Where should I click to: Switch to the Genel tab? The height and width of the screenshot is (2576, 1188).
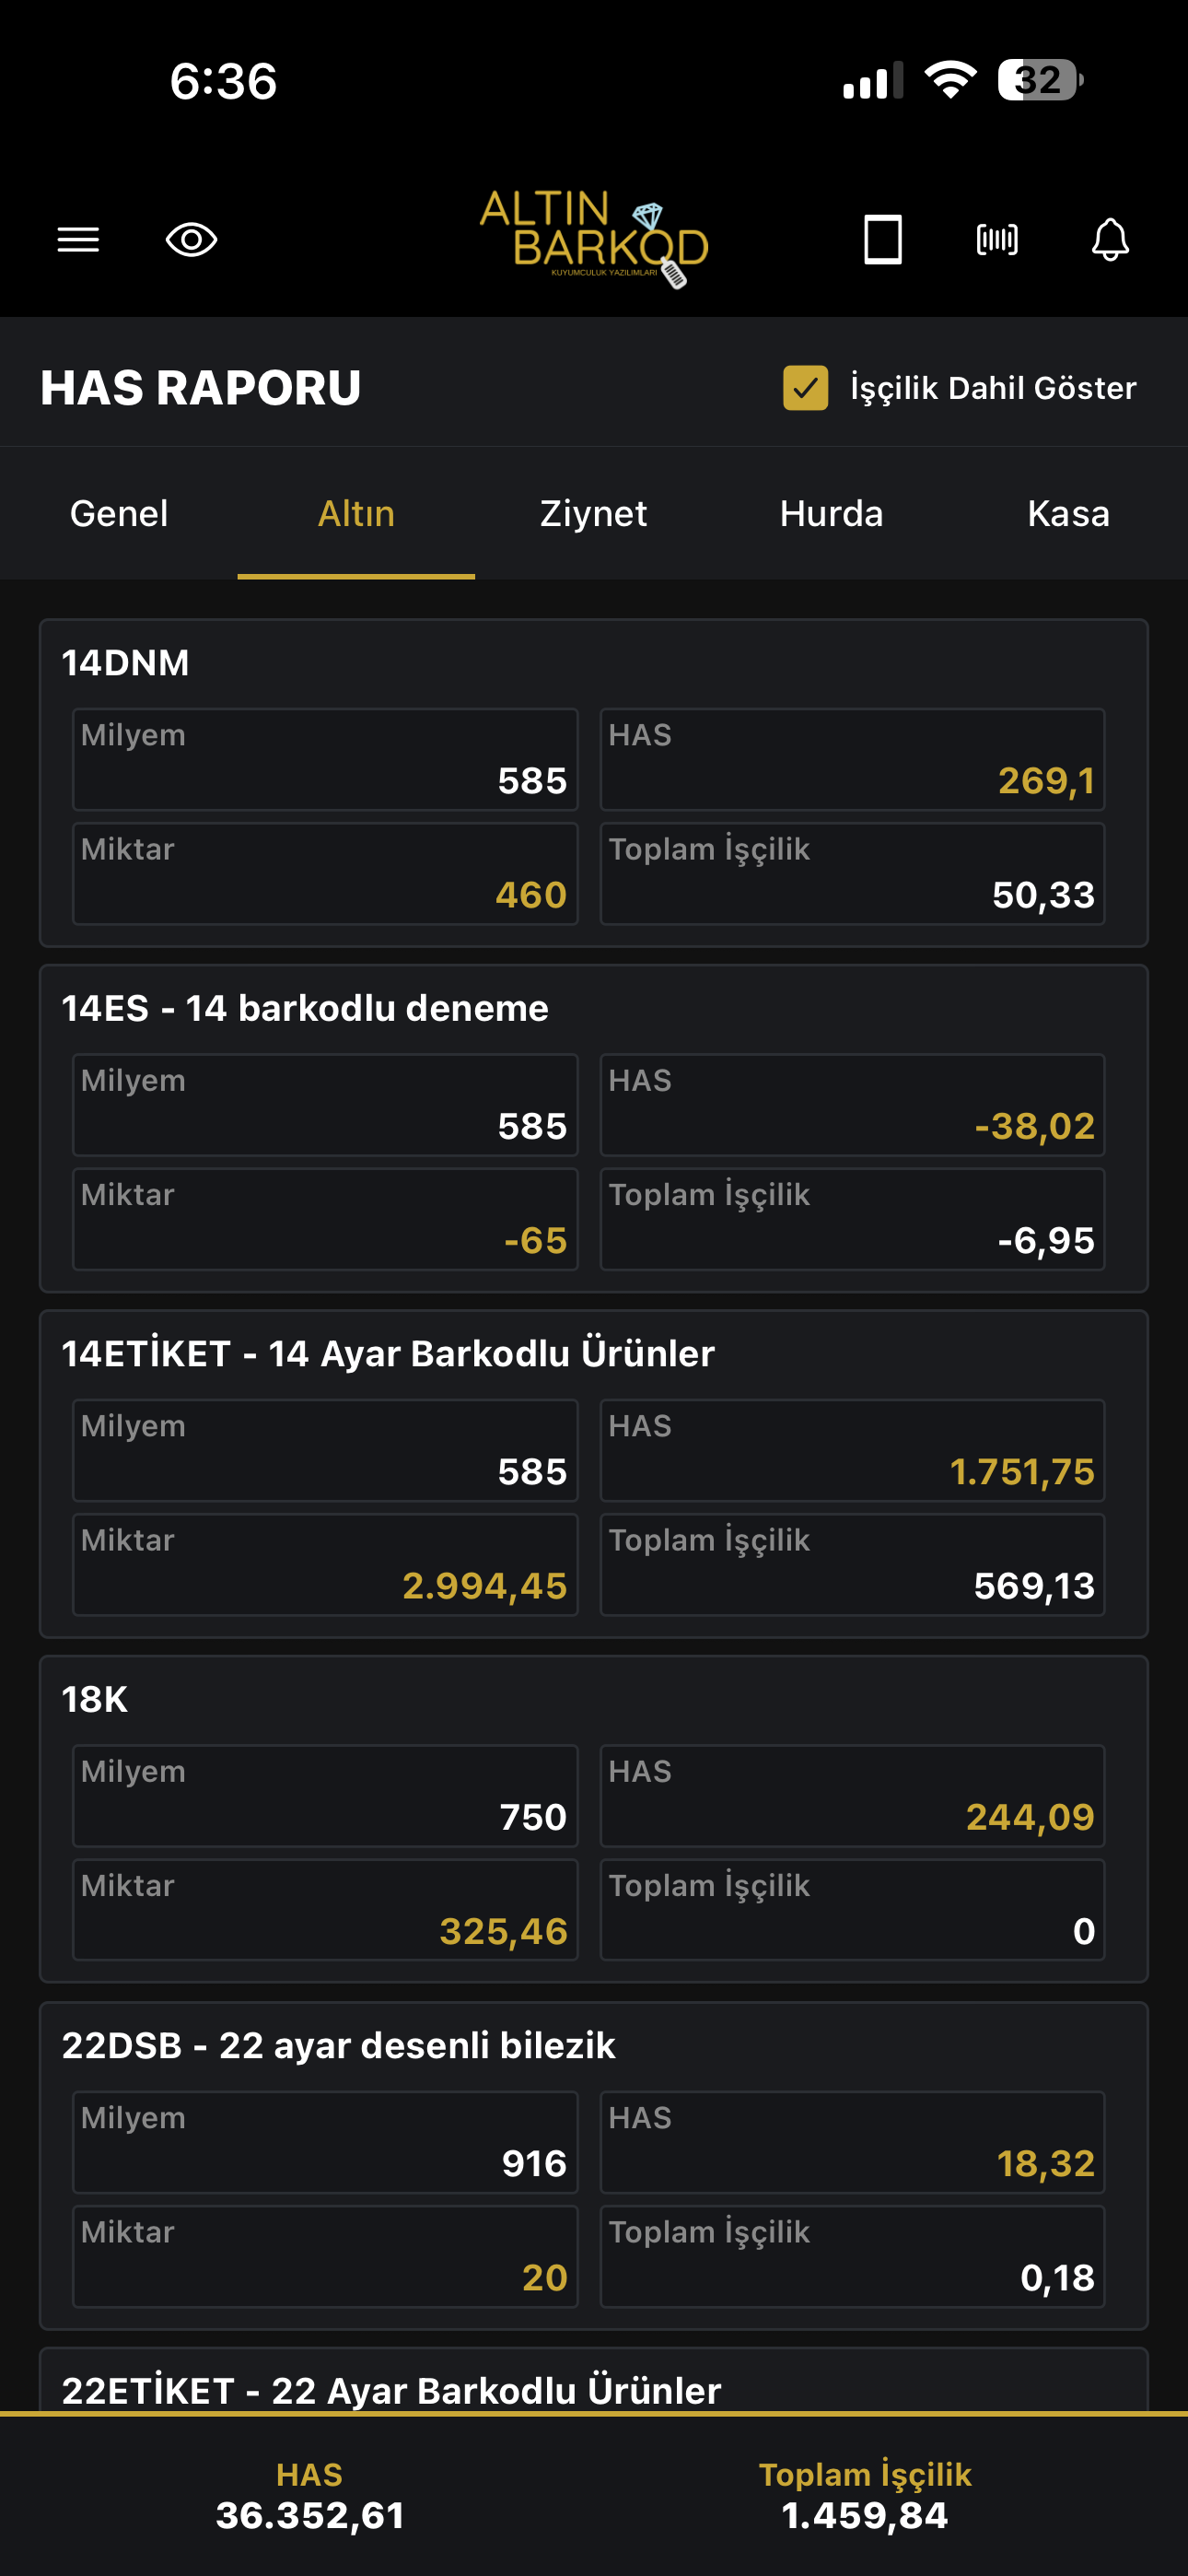(119, 514)
